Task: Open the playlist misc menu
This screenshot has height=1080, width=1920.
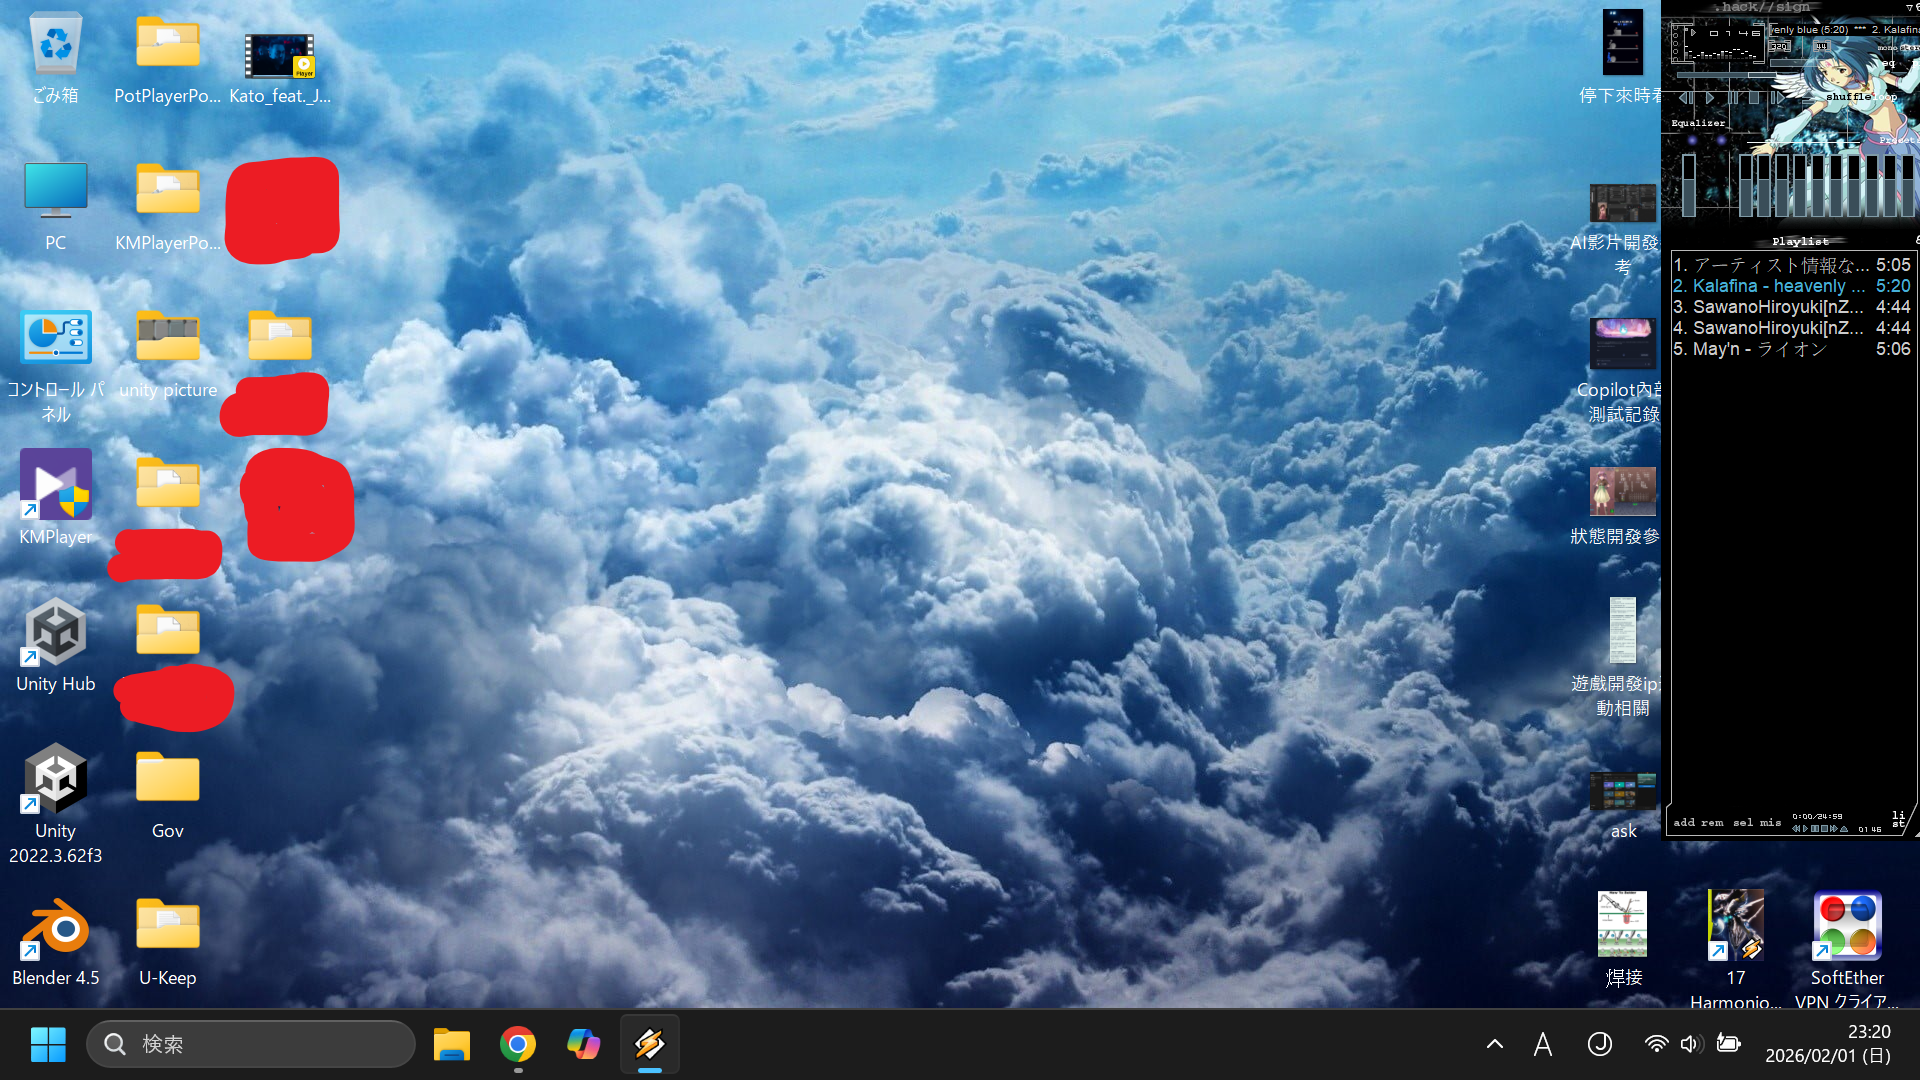Action: click(1770, 822)
